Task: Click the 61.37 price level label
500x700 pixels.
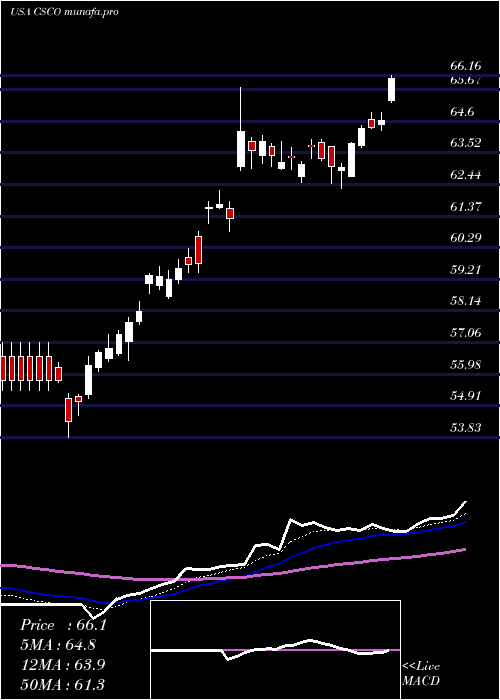Action: pos(466,206)
